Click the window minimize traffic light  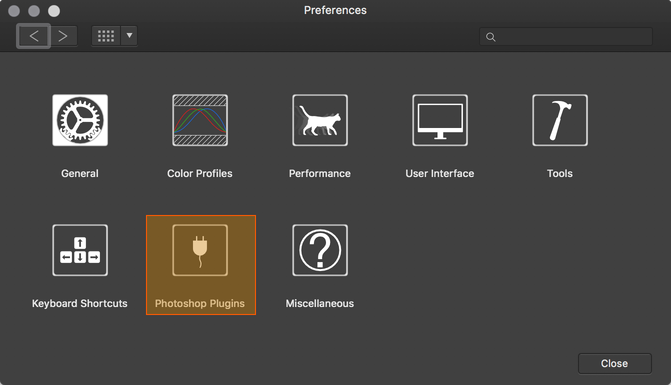[x=34, y=11]
